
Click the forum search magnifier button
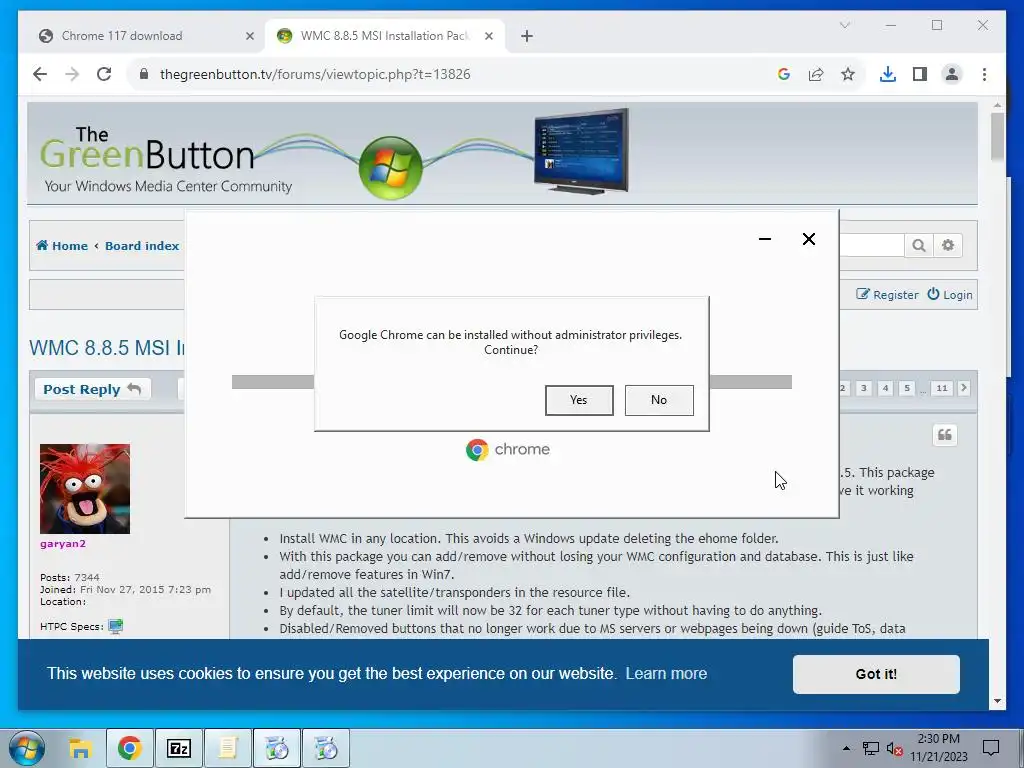pos(918,246)
